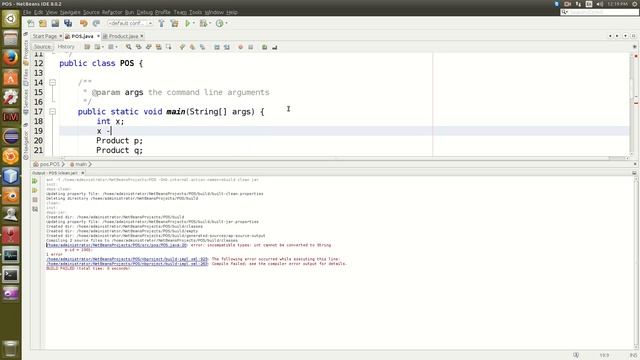Screen dimensions: 640x360
Task: Toggle Rectangular Selection mode
Action: click(x=168, y=47)
